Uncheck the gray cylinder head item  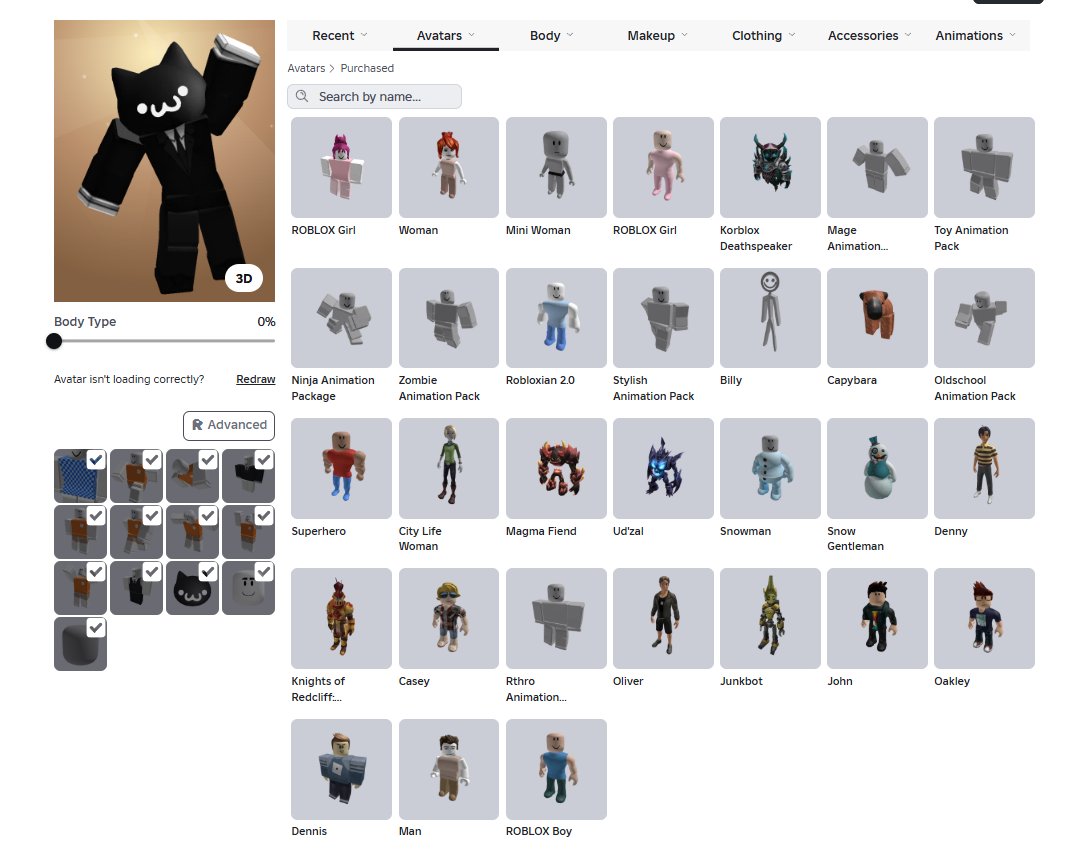(x=96, y=628)
